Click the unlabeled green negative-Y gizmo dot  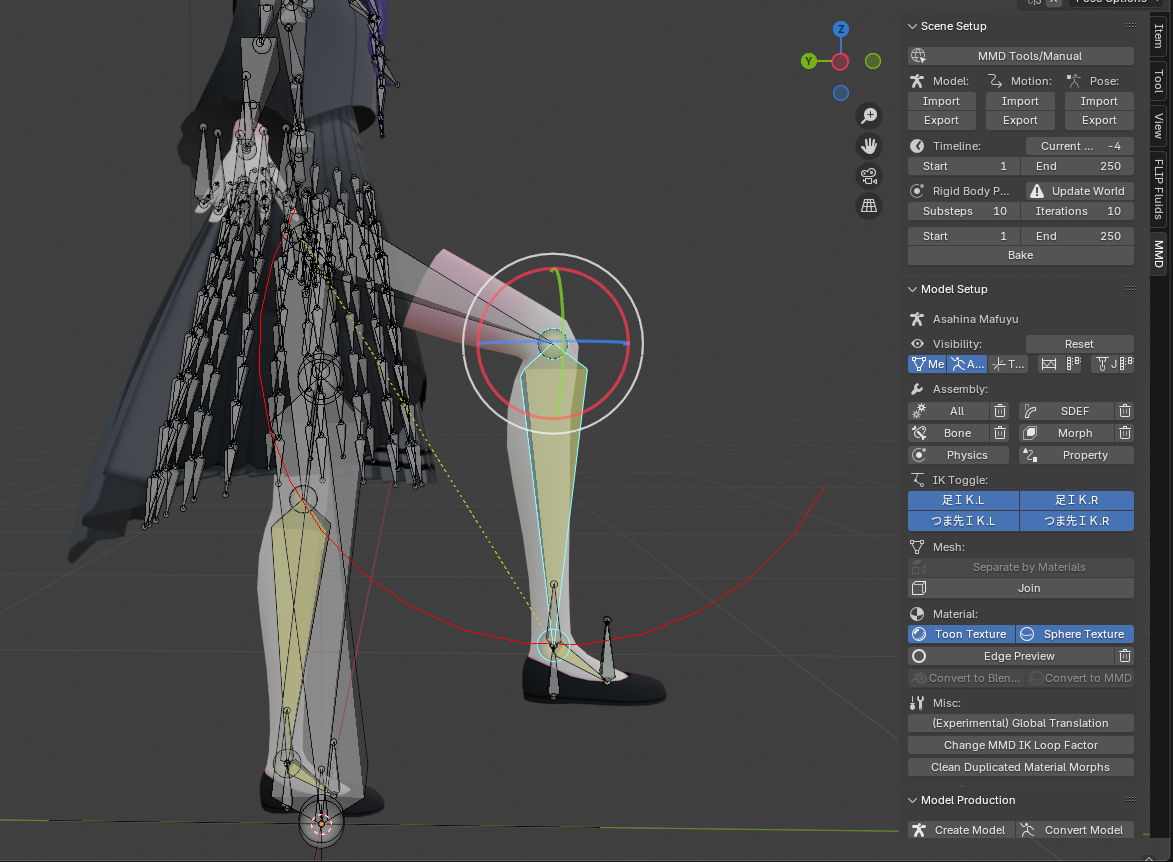click(x=873, y=61)
